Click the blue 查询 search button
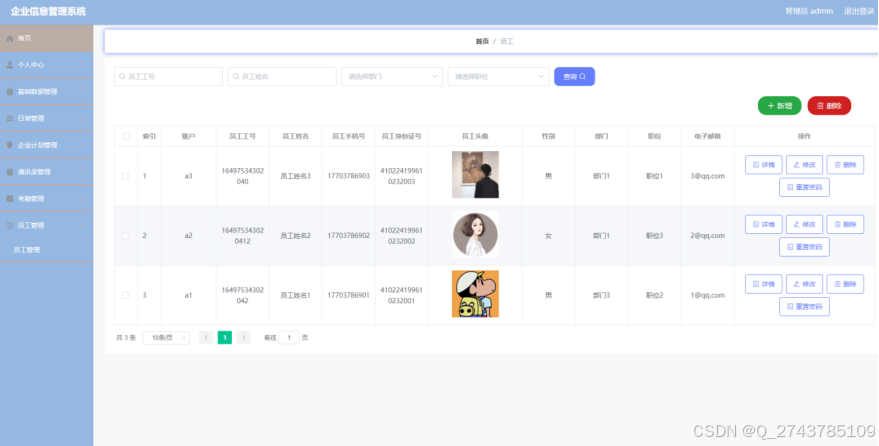This screenshot has height=446, width=879. coord(574,77)
